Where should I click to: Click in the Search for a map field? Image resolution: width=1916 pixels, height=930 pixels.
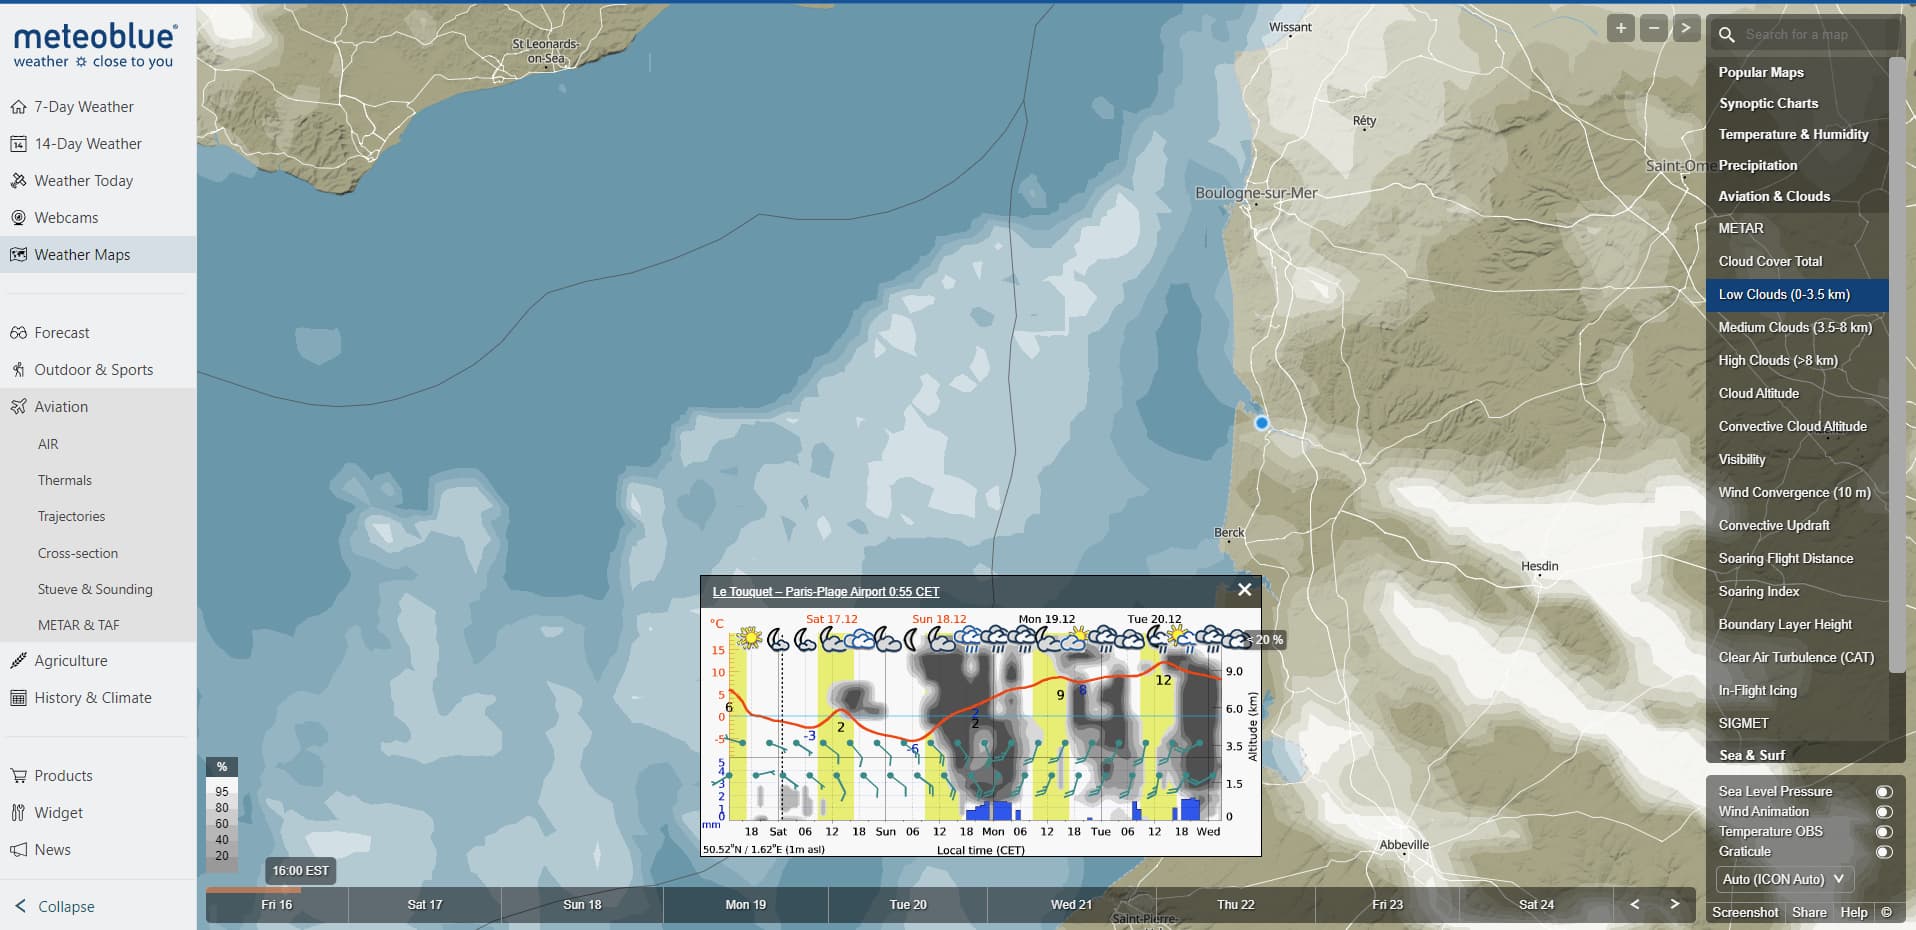(1817, 35)
